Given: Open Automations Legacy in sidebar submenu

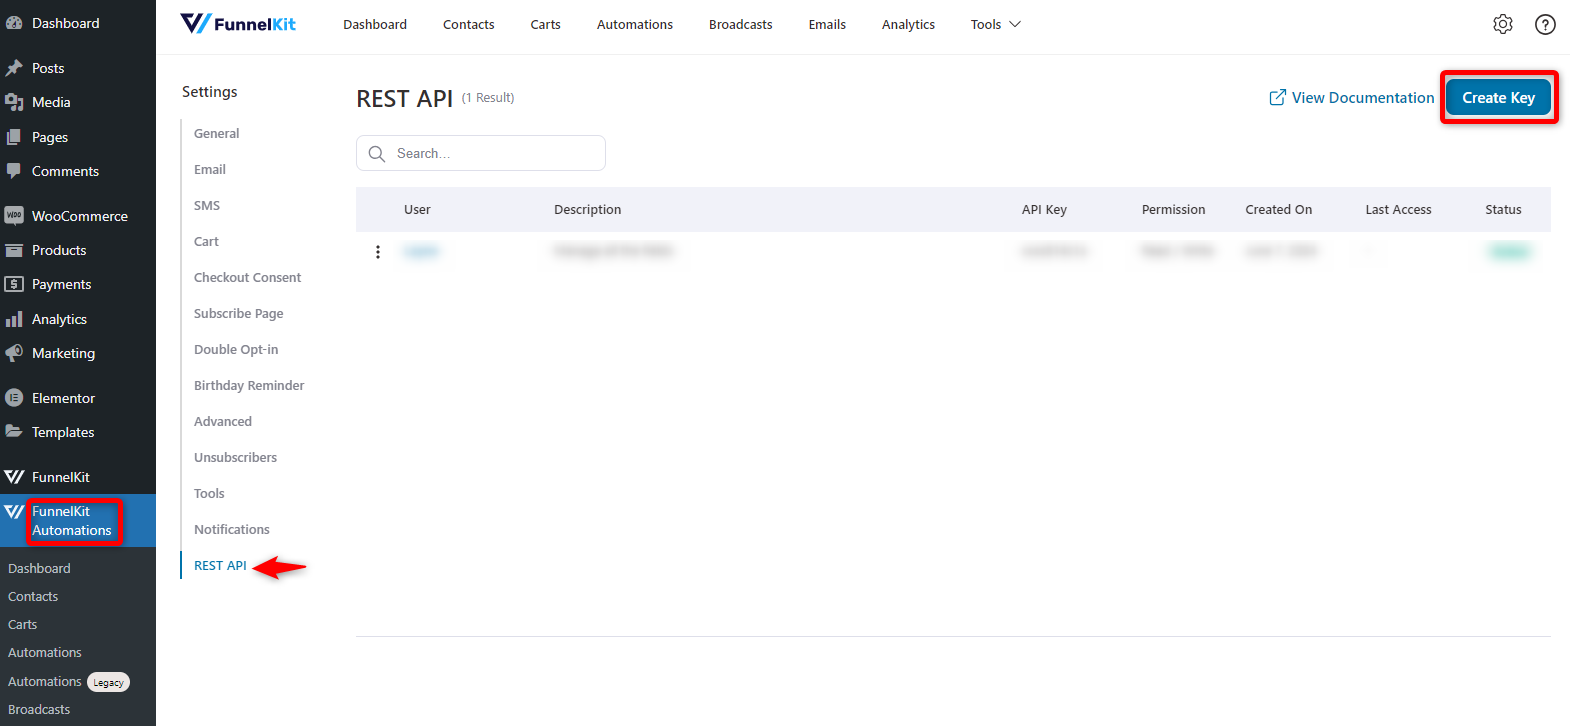Looking at the screenshot, I should (x=68, y=681).
